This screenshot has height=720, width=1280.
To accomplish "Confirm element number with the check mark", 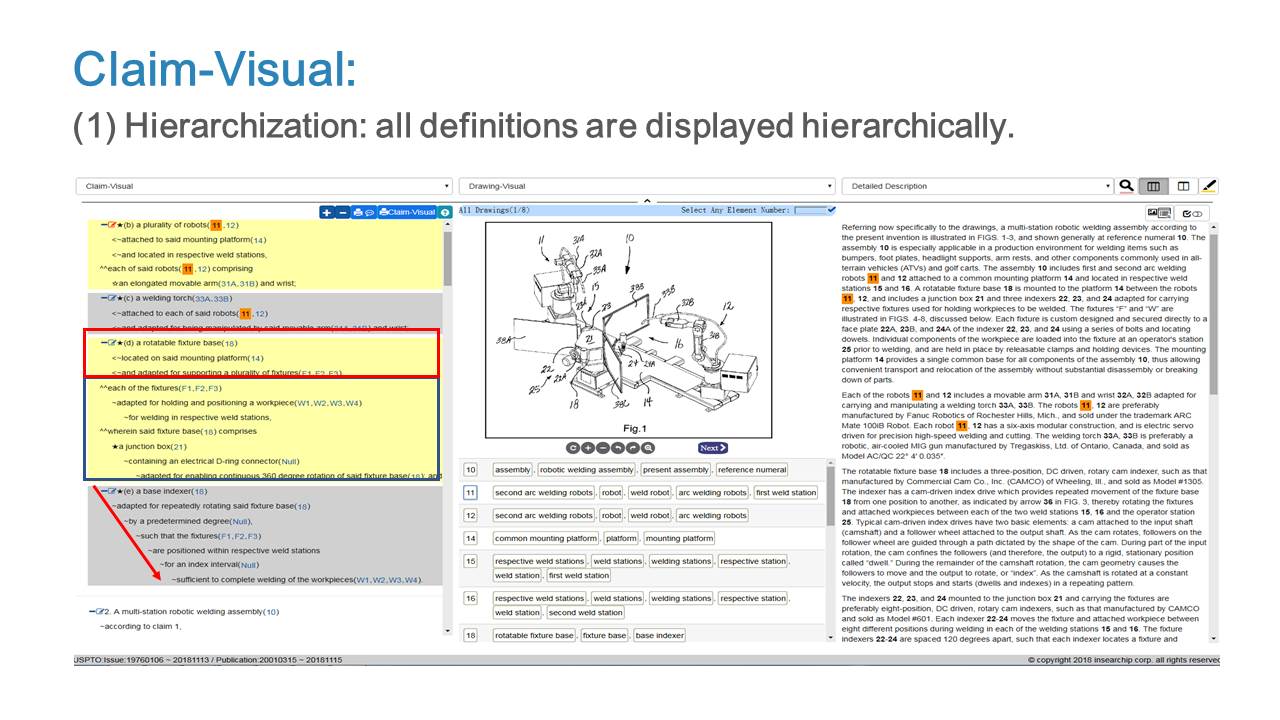I will 831,210.
